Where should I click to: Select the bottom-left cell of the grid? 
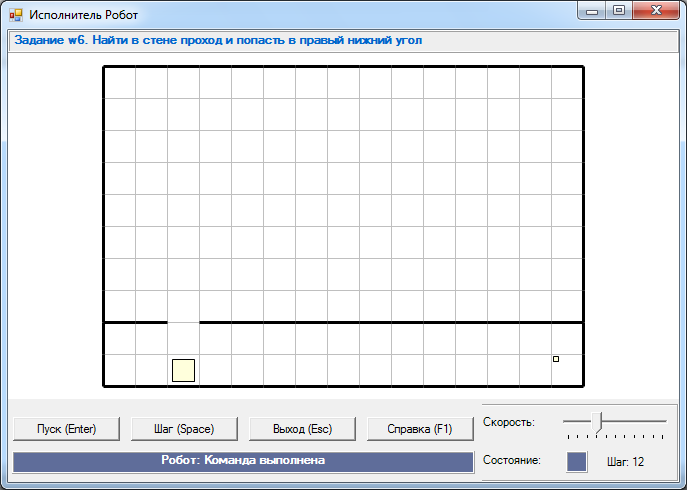(120, 370)
